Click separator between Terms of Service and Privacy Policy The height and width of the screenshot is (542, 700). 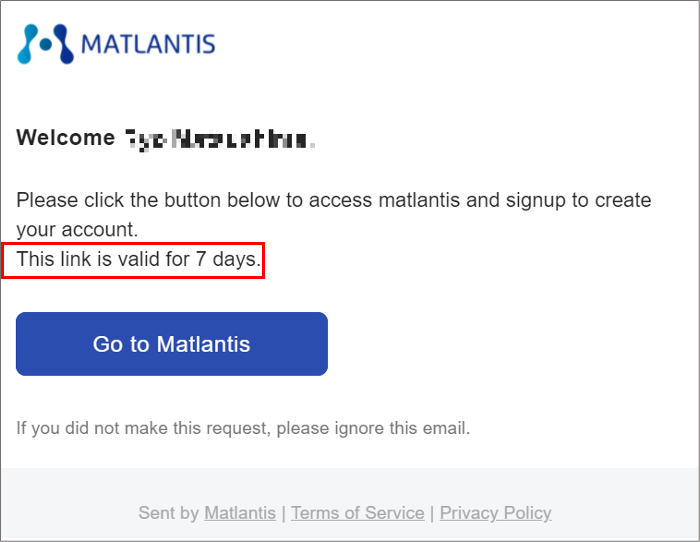[432, 513]
